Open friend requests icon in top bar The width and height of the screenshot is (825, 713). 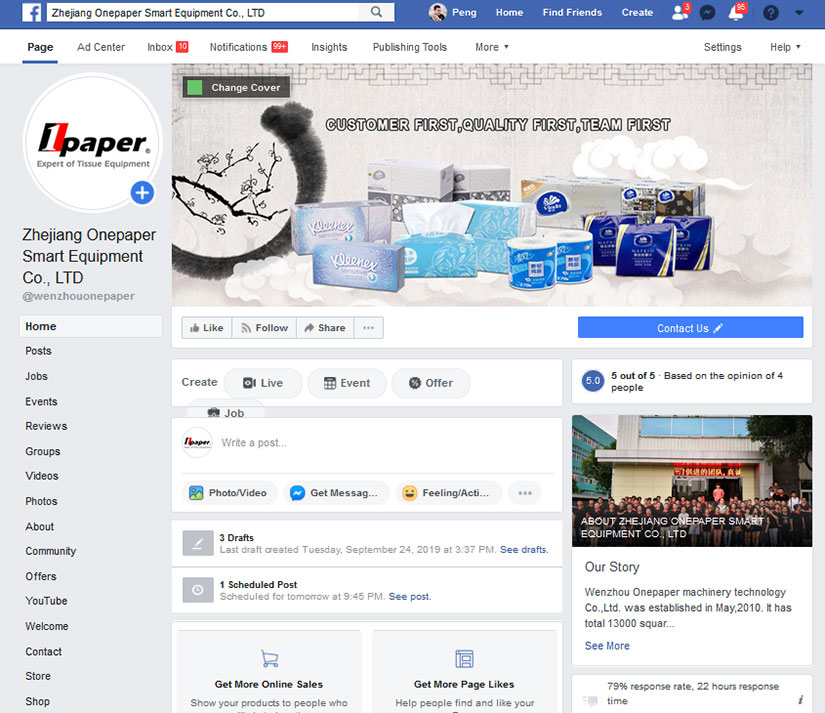coord(680,12)
